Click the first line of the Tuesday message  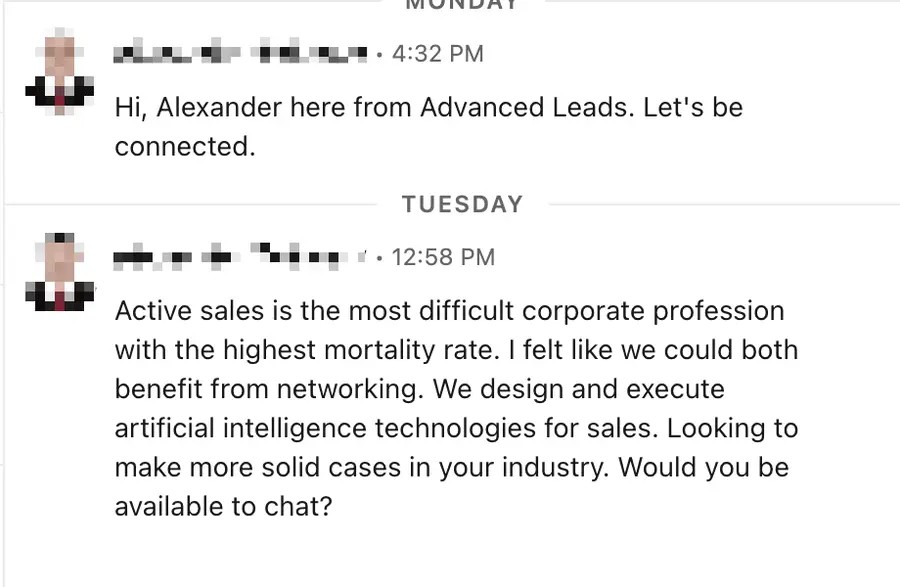click(x=450, y=310)
